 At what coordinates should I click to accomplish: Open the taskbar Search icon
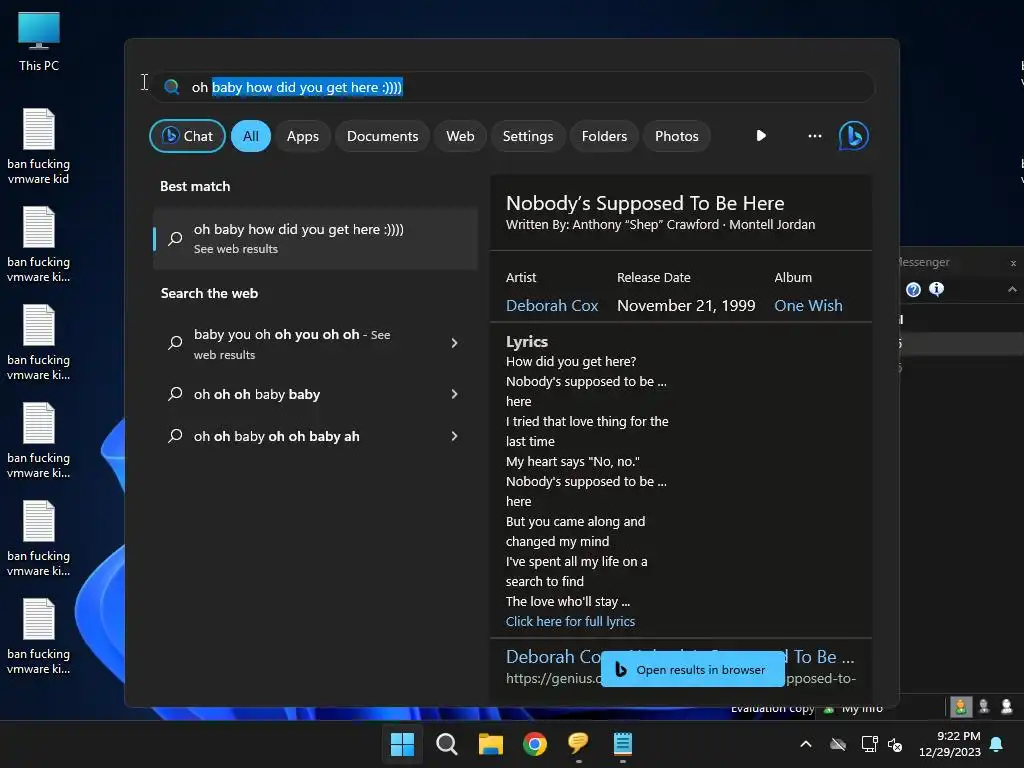pos(447,744)
